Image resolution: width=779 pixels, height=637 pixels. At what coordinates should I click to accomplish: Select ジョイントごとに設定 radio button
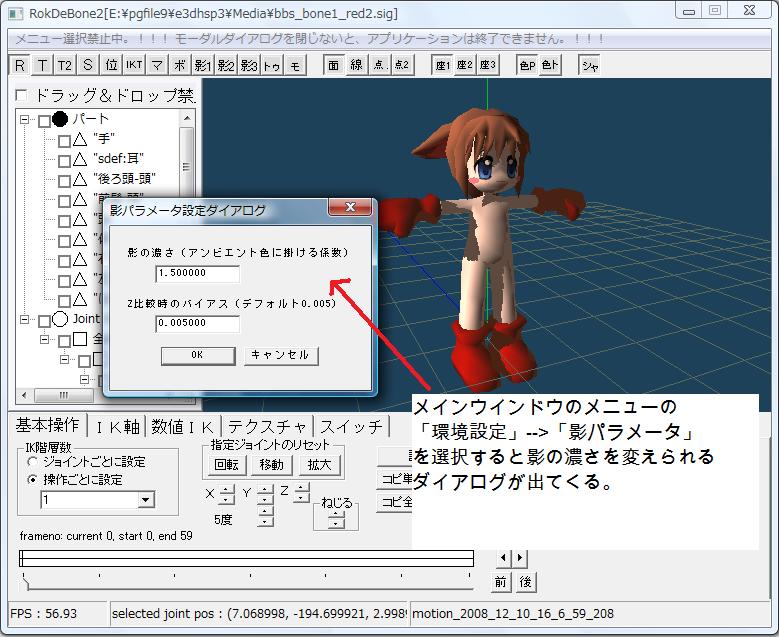coord(33,462)
